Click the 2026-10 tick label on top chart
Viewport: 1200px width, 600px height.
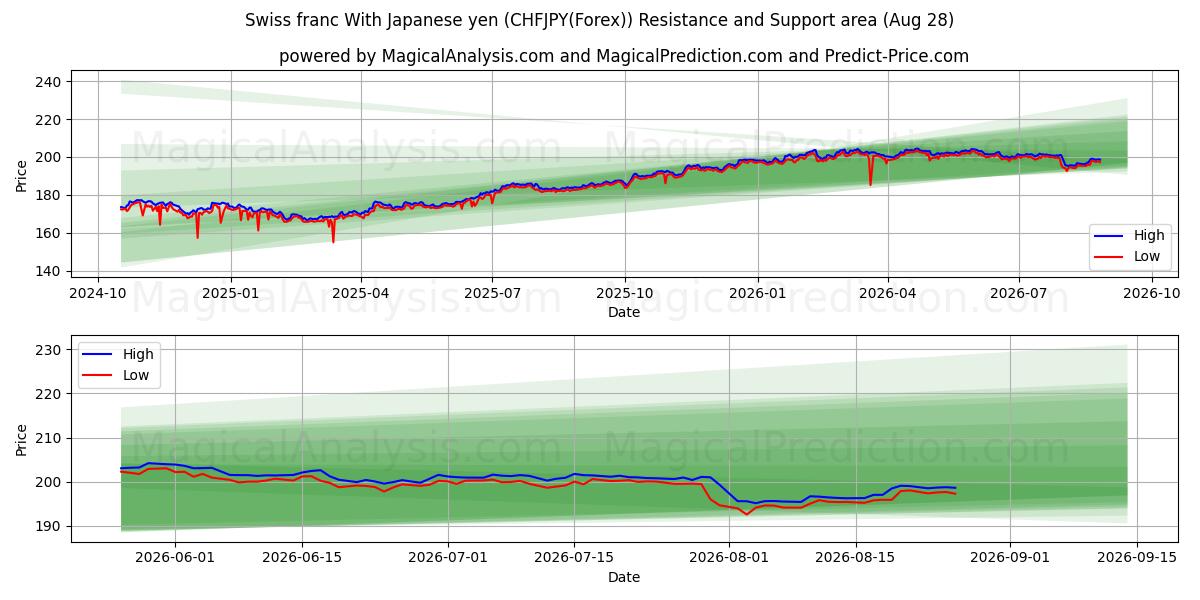tap(1151, 293)
